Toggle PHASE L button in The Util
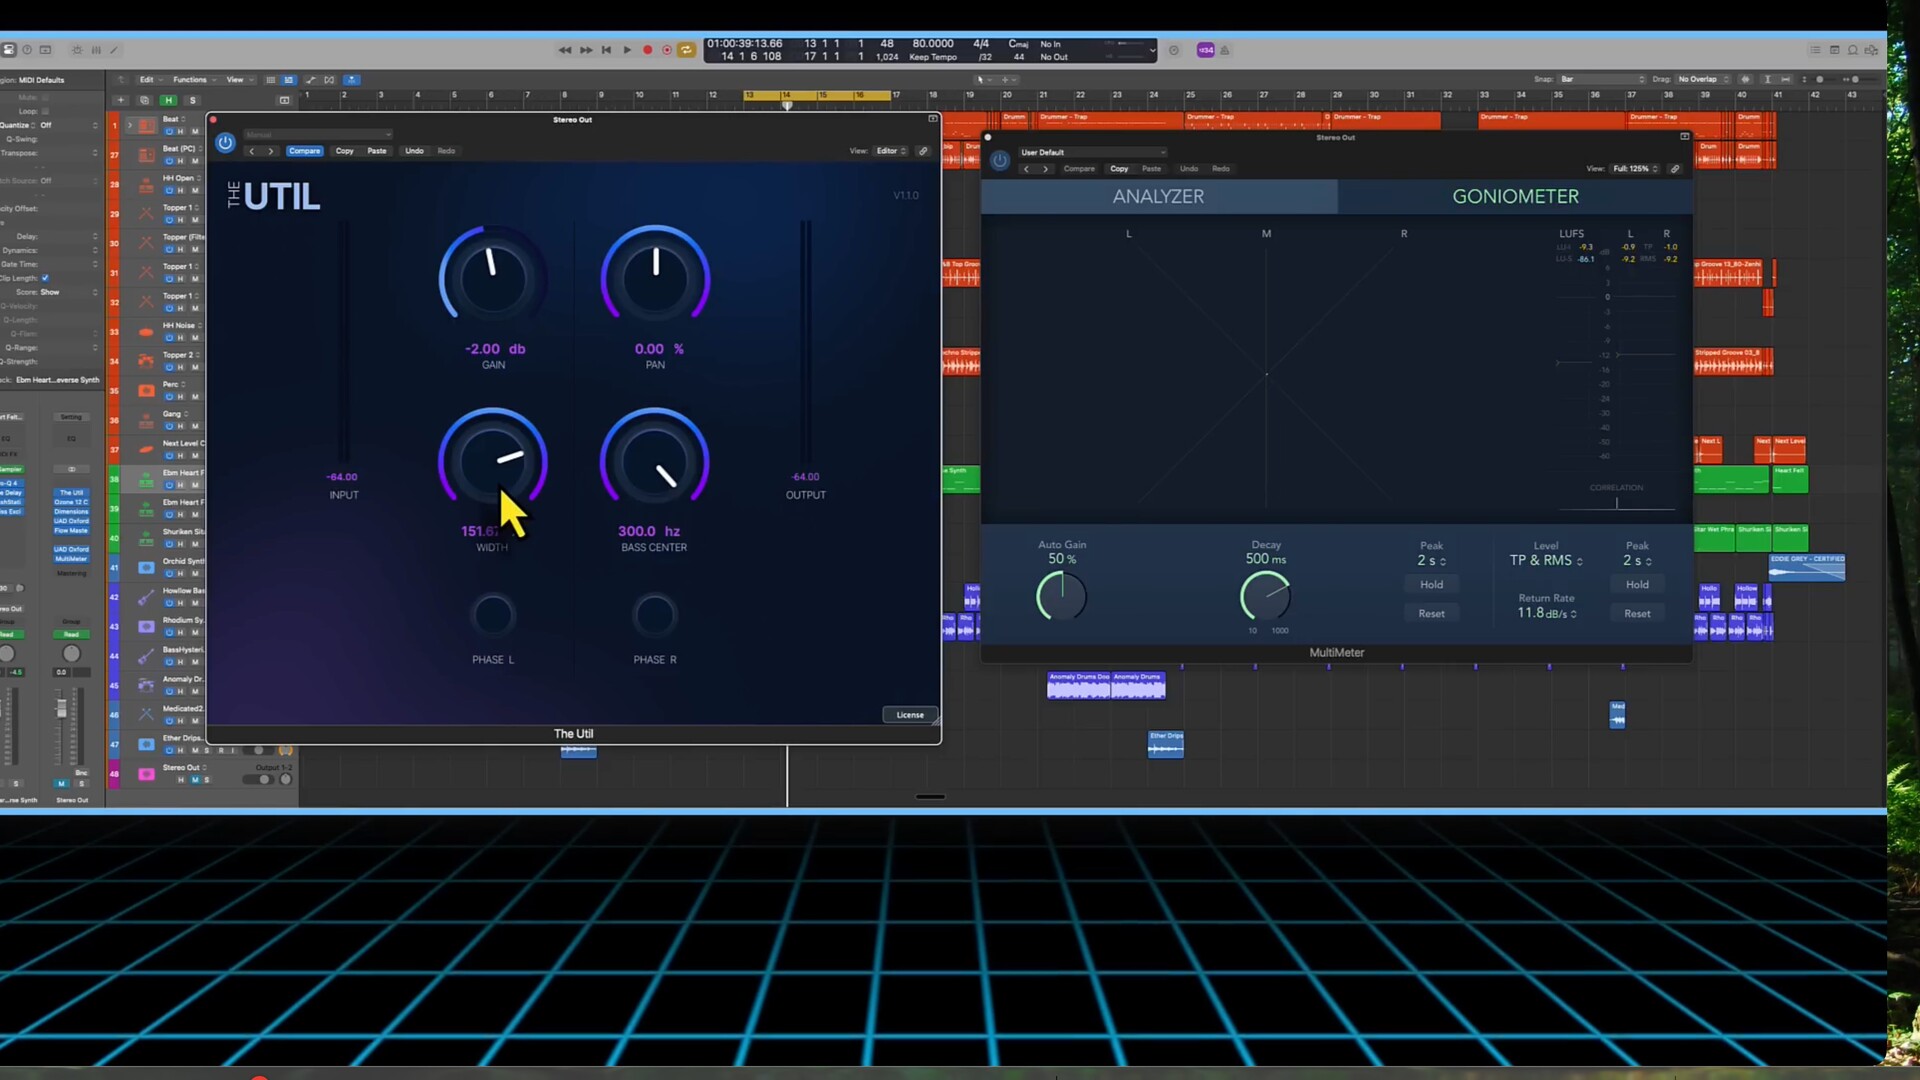Viewport: 1920px width, 1080px height. coord(493,616)
